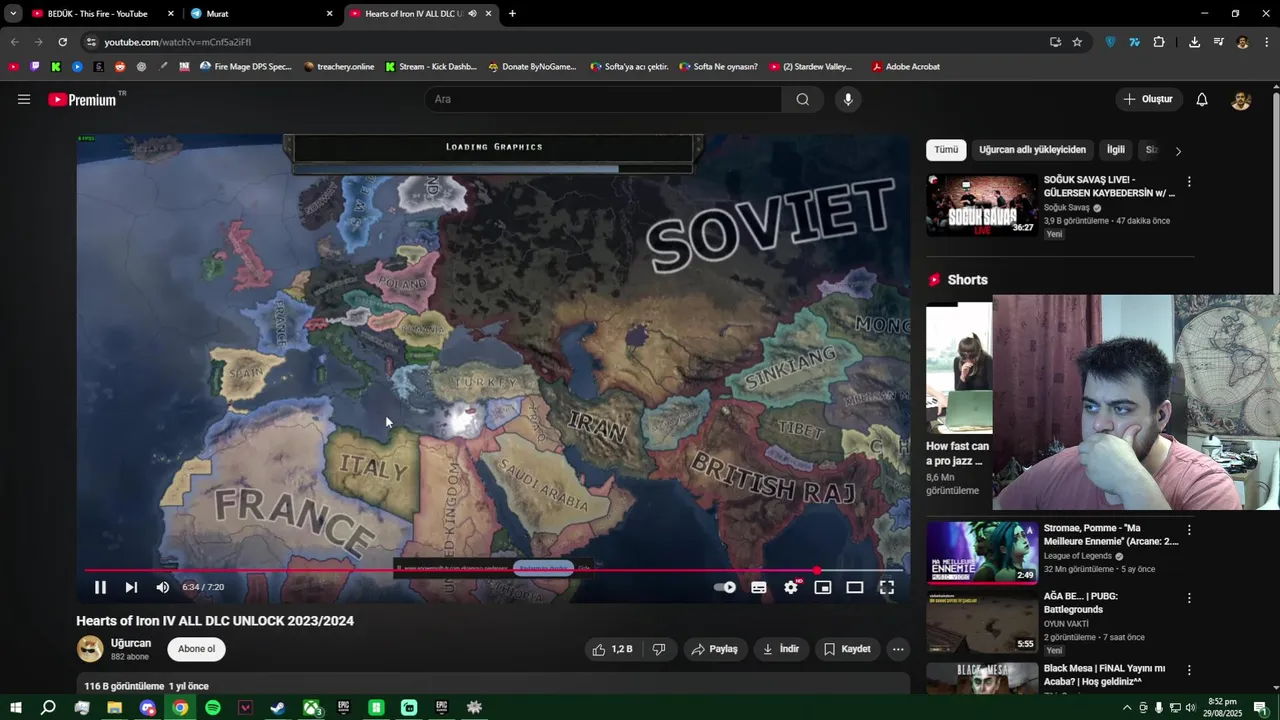Open Fire Mage DPS Spec bookmark
Image resolution: width=1280 pixels, height=720 pixels.
tap(246, 67)
